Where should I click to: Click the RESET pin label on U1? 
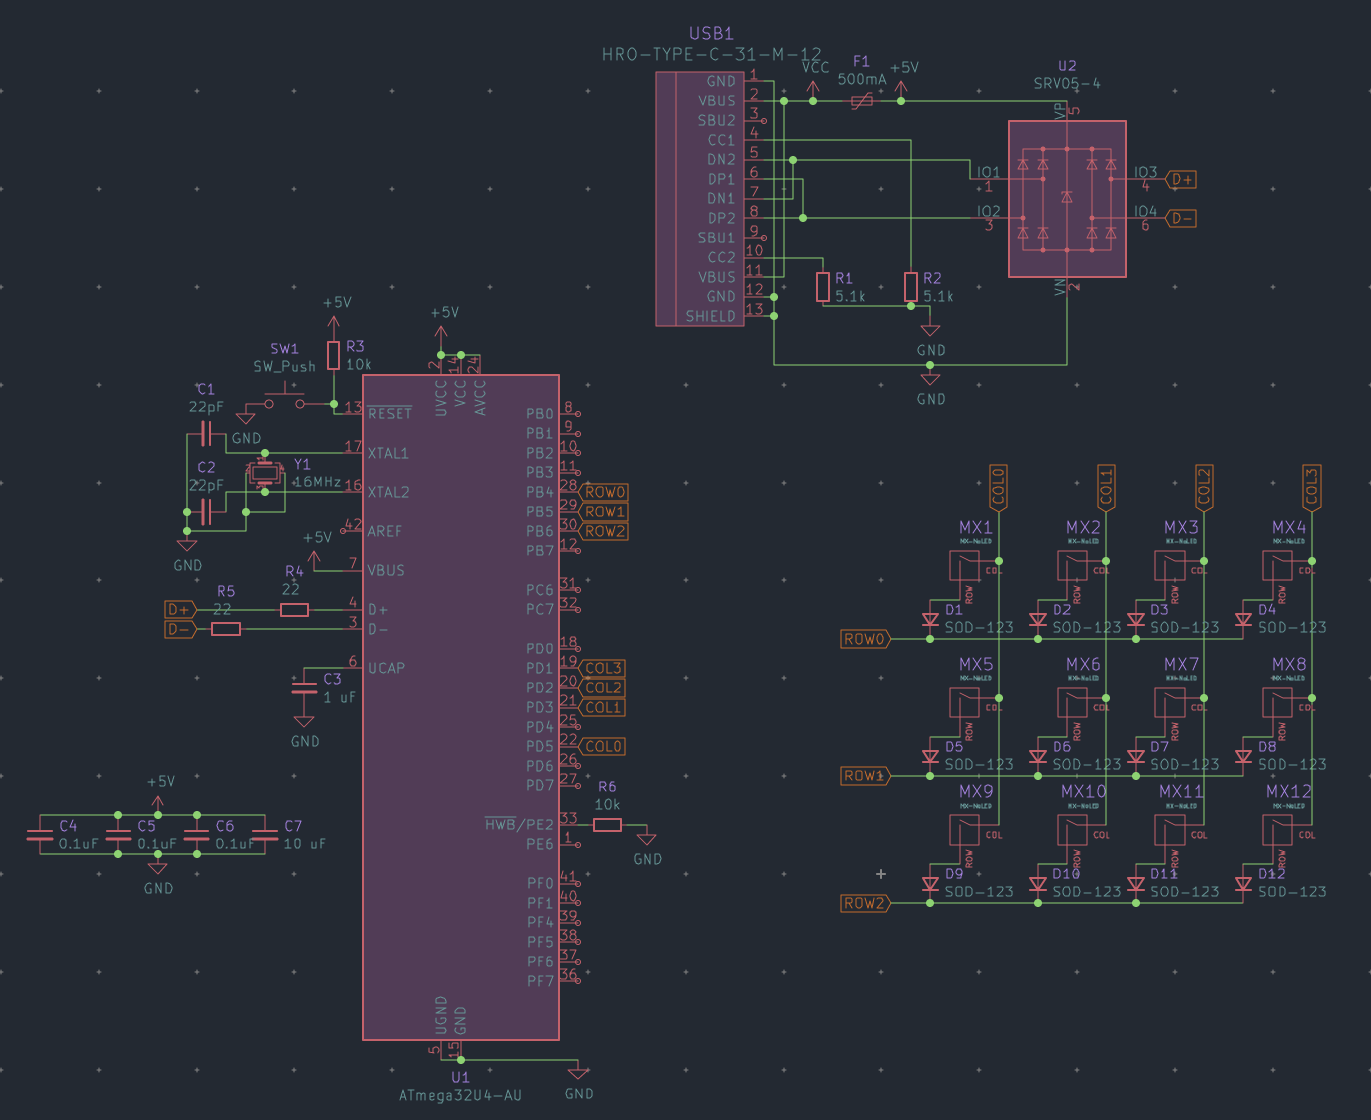[x=390, y=414]
